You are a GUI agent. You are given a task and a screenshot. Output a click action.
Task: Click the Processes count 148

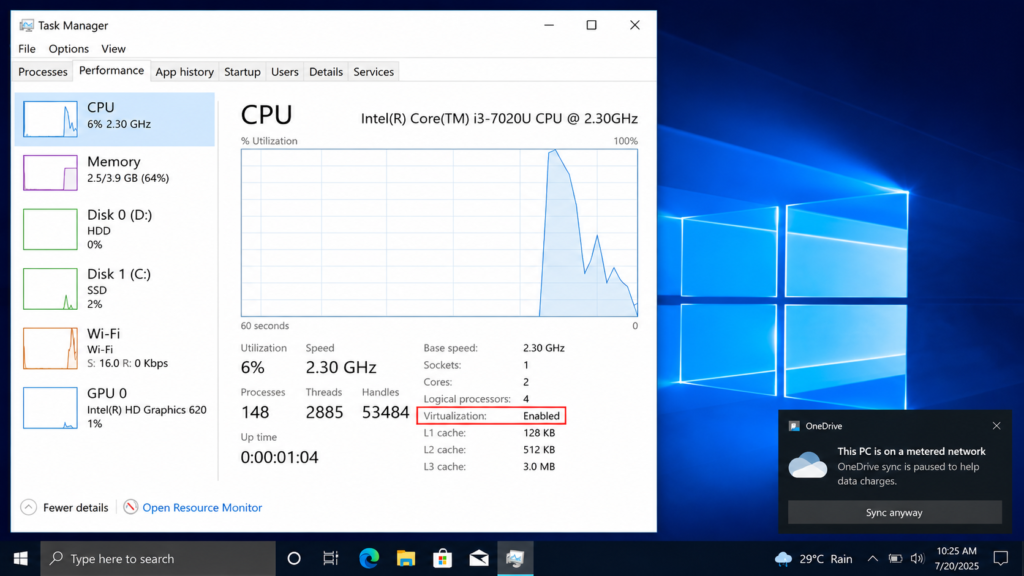(255, 412)
